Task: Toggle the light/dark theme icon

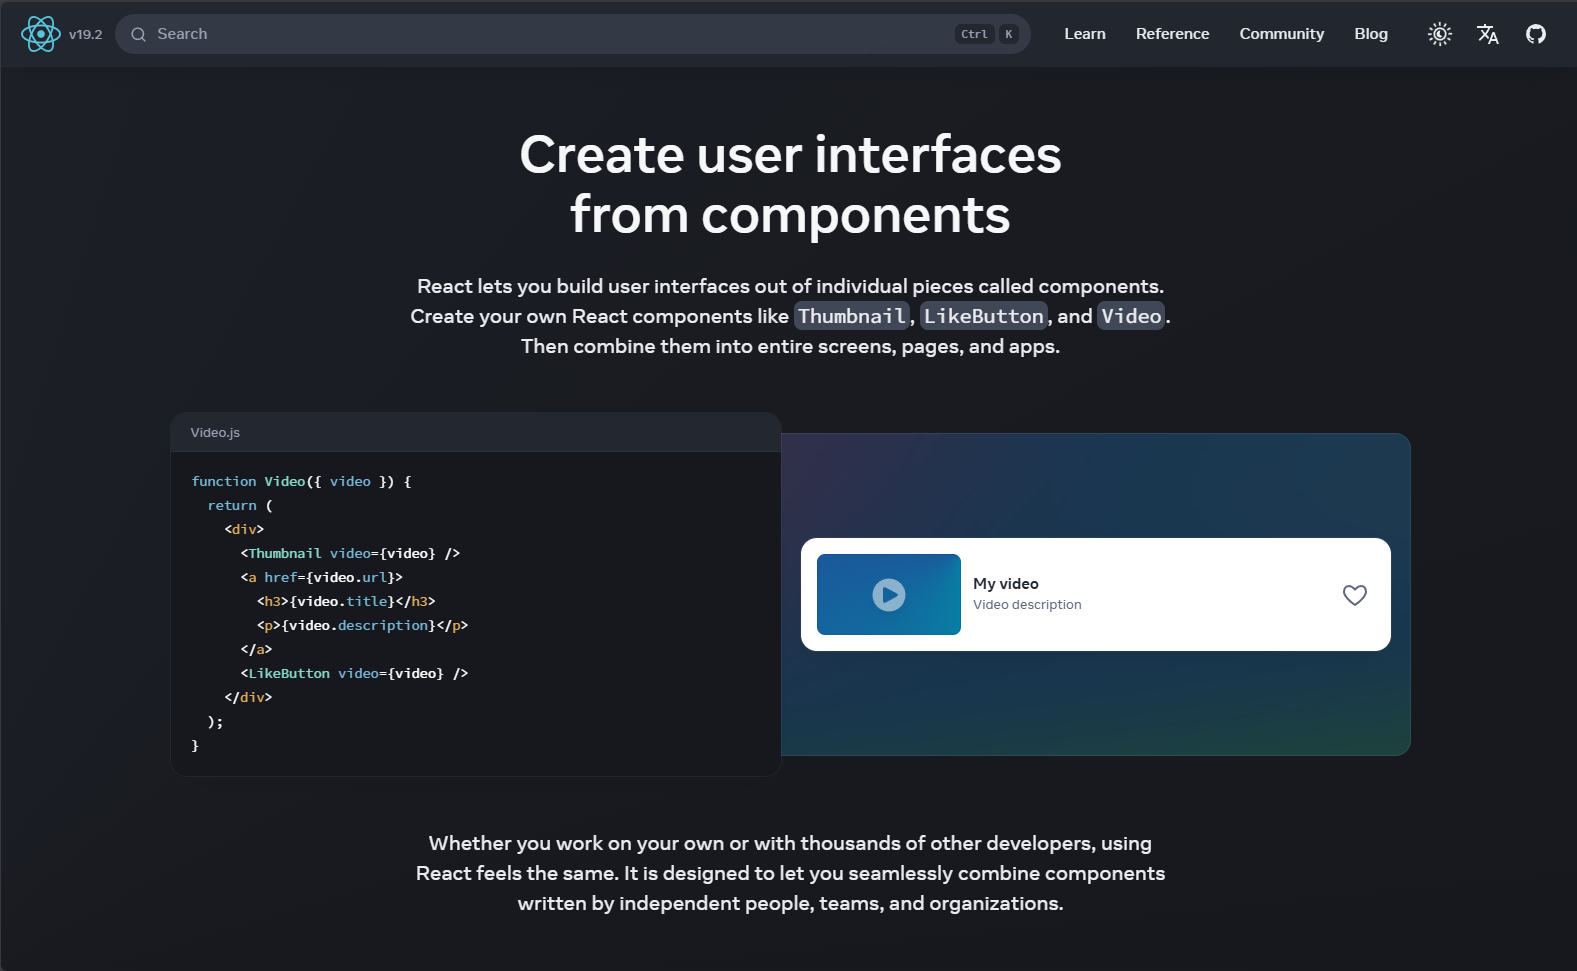Action: [x=1440, y=34]
